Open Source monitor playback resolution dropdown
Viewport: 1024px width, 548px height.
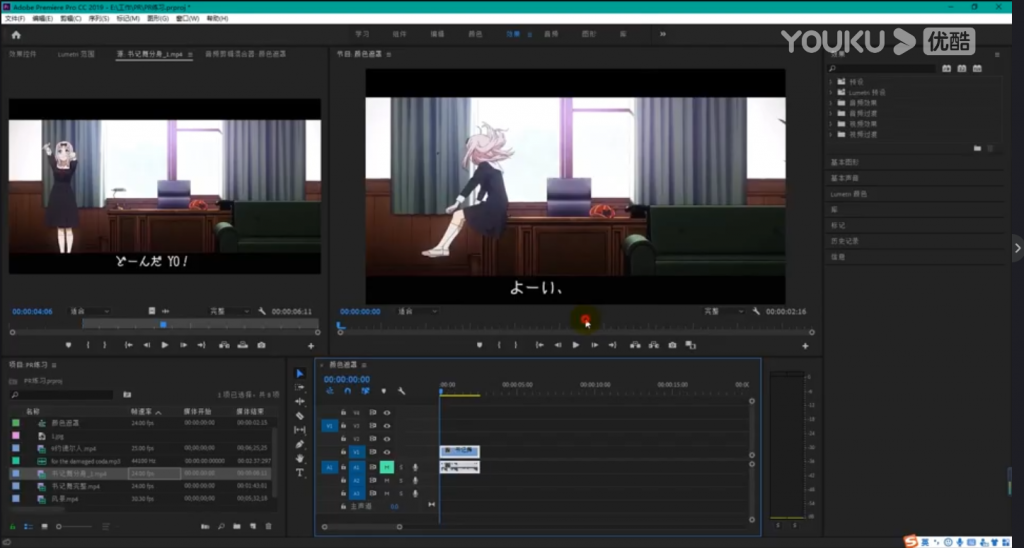click(229, 312)
